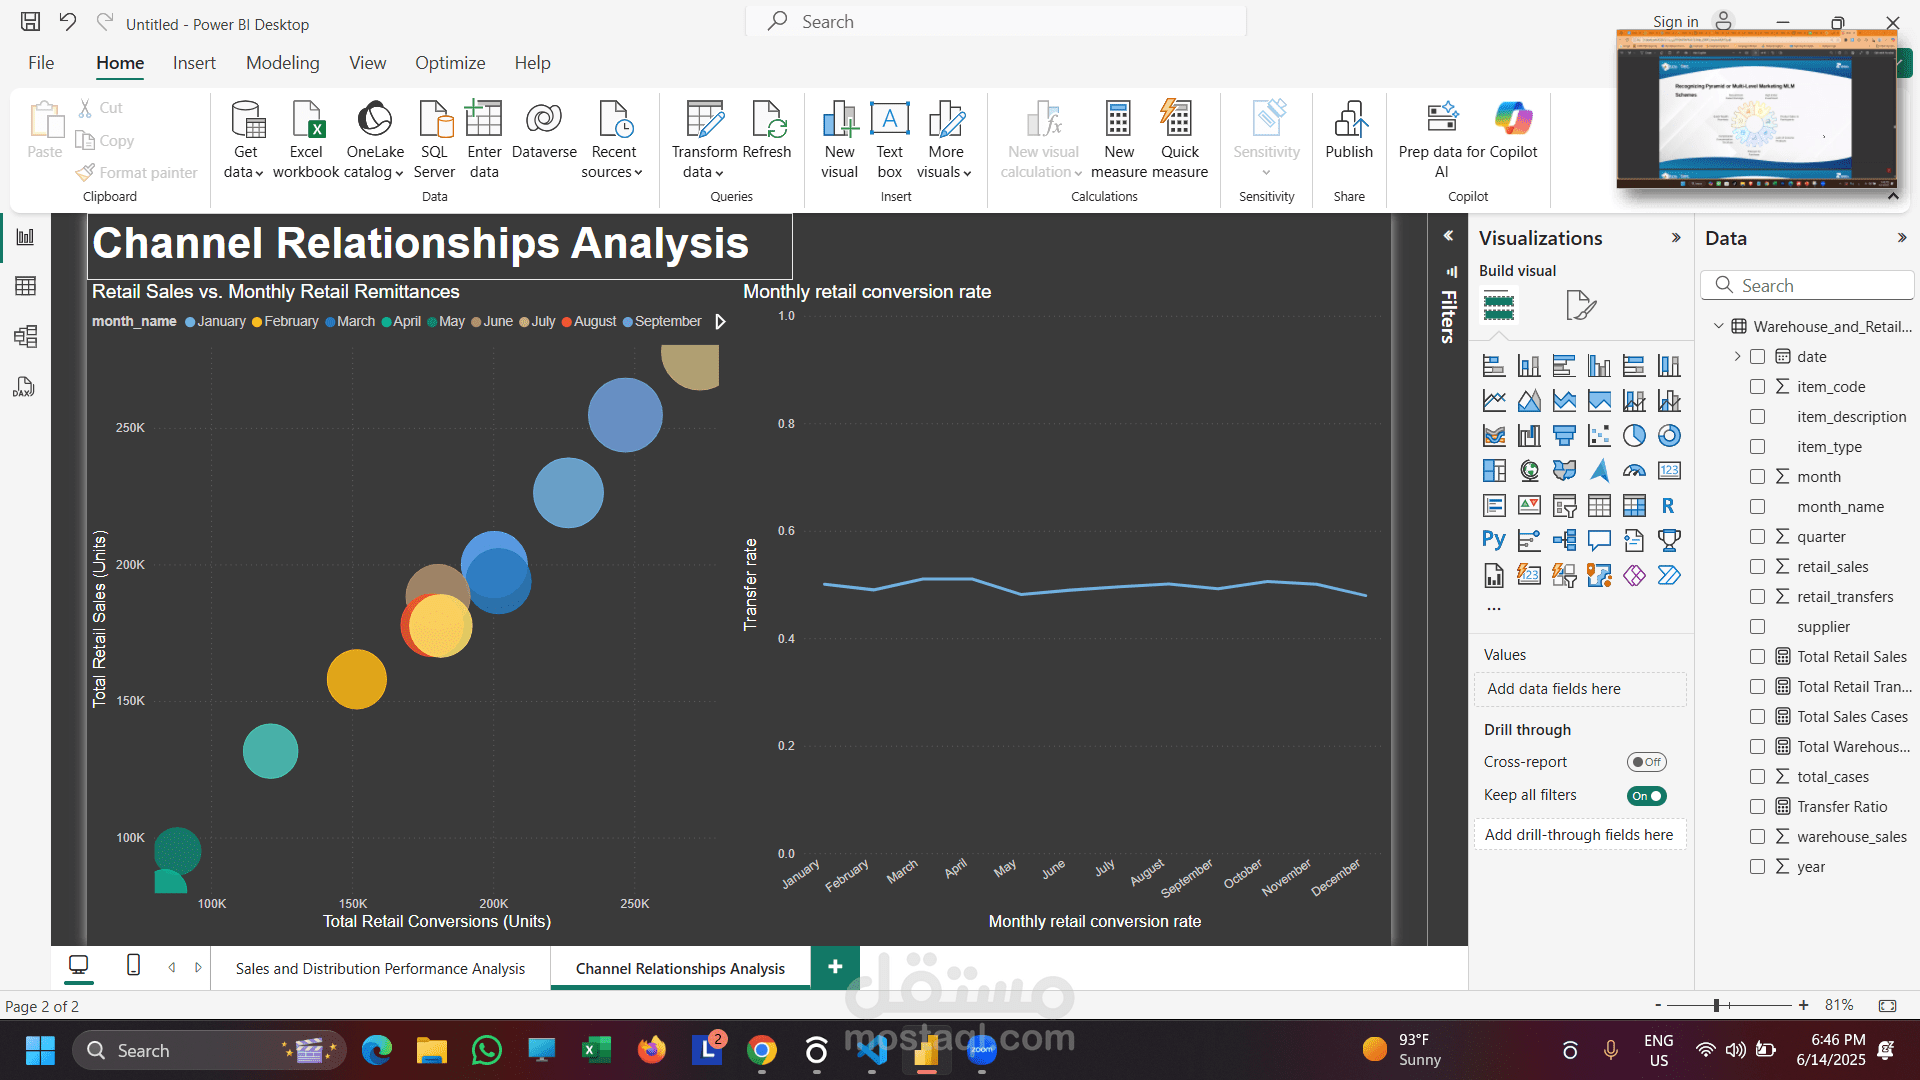Collapse the Visualizations pane chevron
The height and width of the screenshot is (1080, 1920).
pos(1676,238)
